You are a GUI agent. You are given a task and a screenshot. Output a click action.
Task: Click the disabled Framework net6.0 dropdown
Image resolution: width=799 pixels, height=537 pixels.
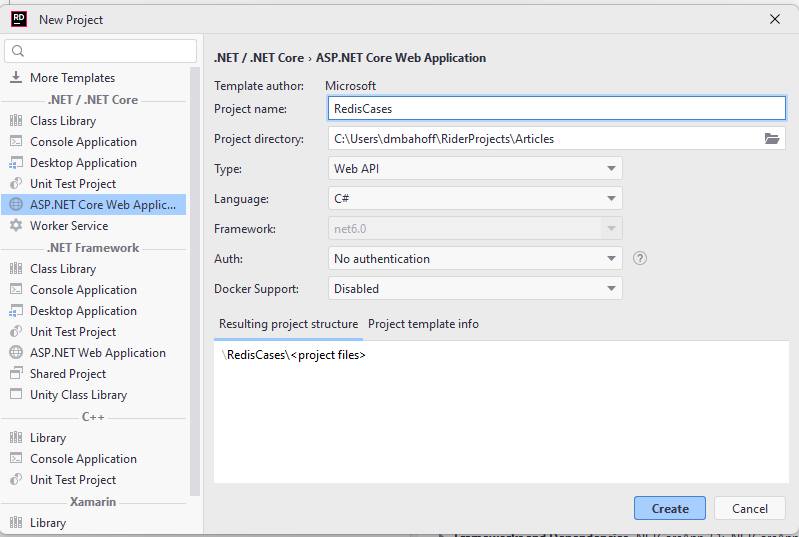[475, 229]
